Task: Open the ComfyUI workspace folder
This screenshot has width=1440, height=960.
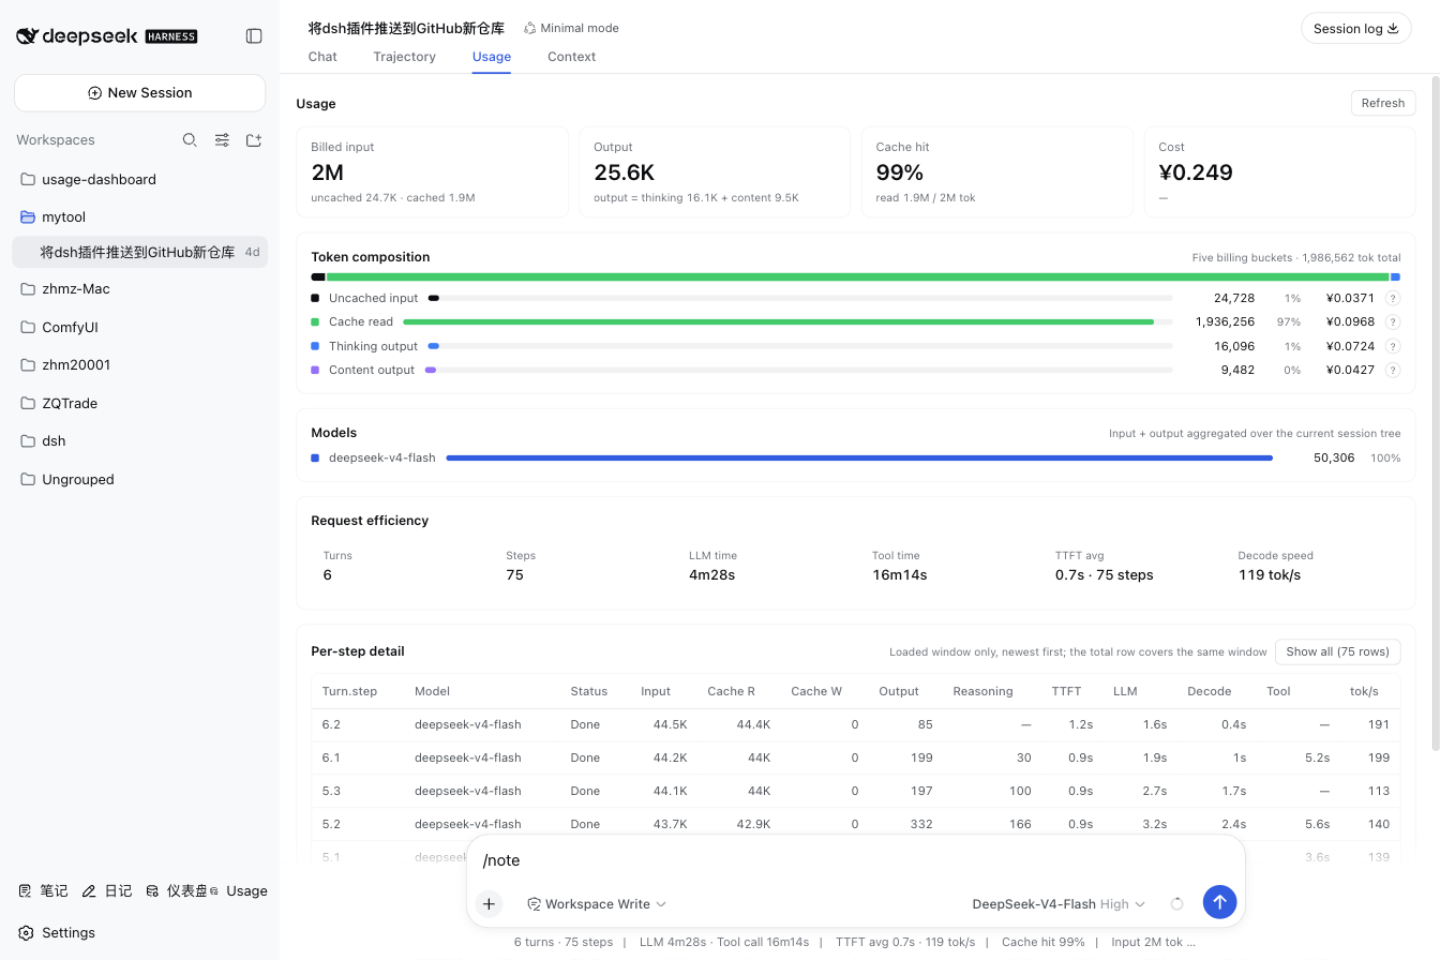Action: (x=140, y=327)
